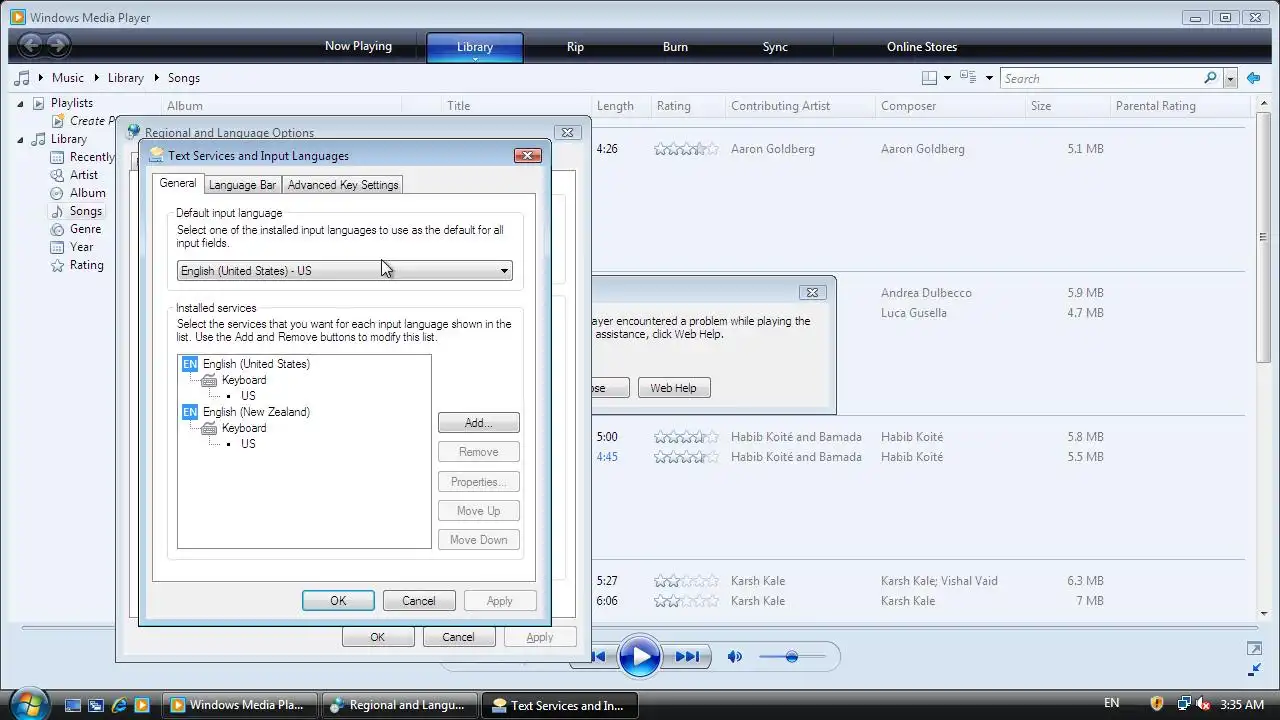Viewport: 1280px width, 720px height.
Task: Expand the breadcrumb arrow after Library
Action: pyautogui.click(x=157, y=78)
